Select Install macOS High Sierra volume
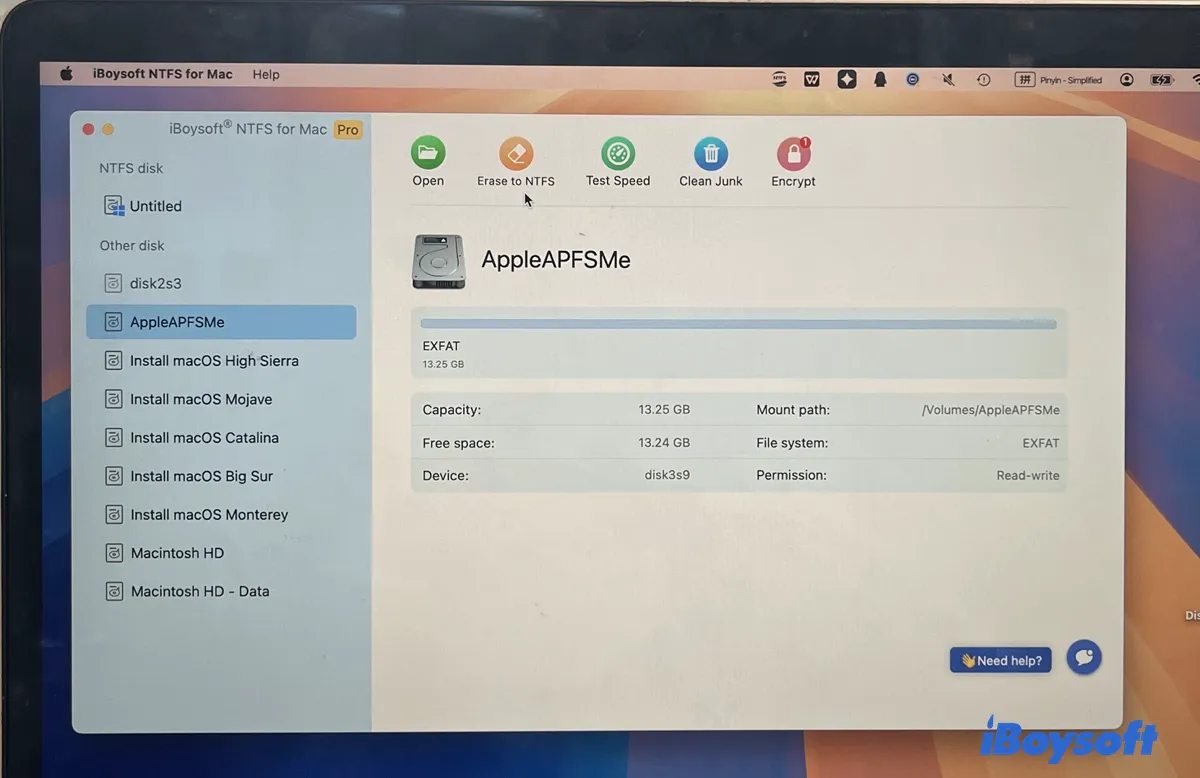 pyautogui.click(x=202, y=361)
